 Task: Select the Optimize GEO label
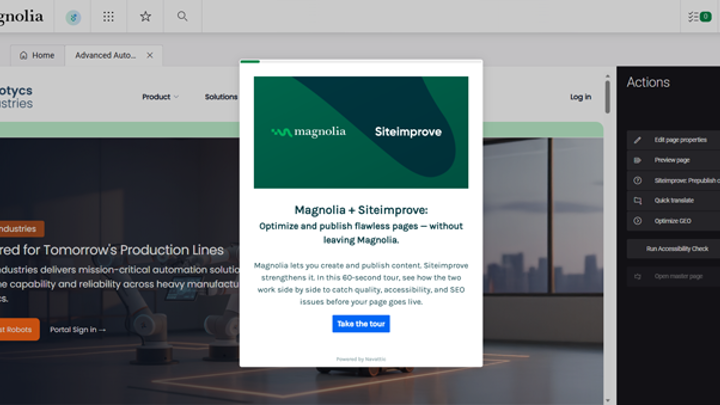point(673,221)
